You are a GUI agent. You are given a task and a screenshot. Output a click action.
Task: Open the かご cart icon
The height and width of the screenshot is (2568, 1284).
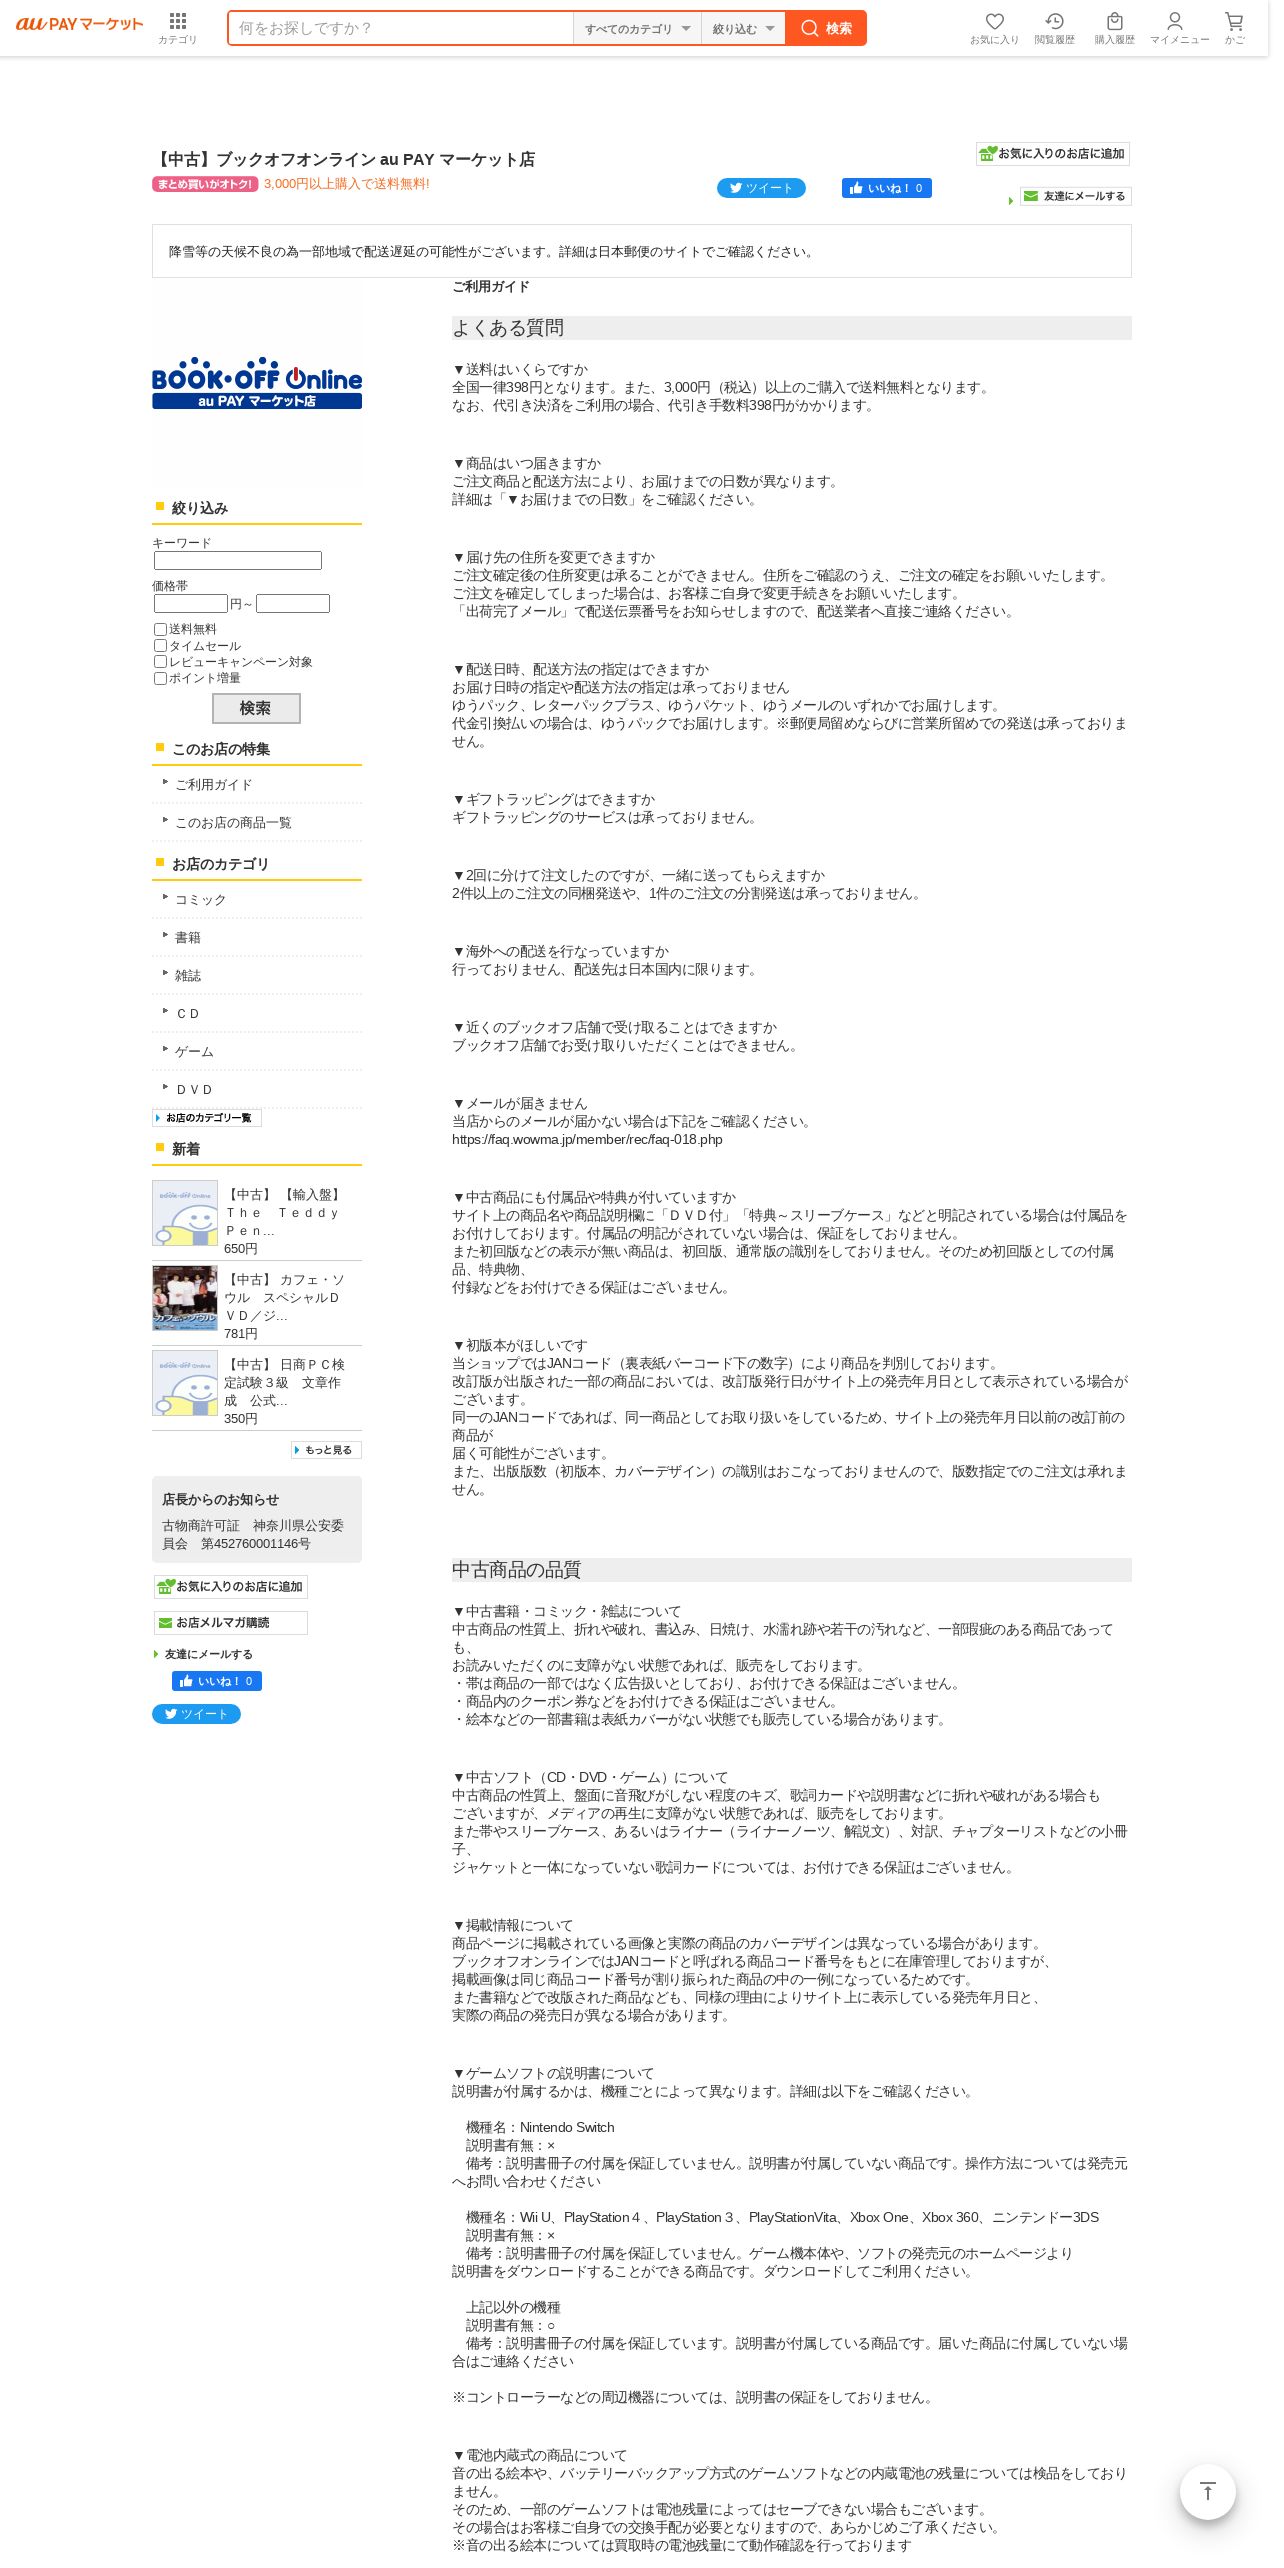tap(1235, 28)
